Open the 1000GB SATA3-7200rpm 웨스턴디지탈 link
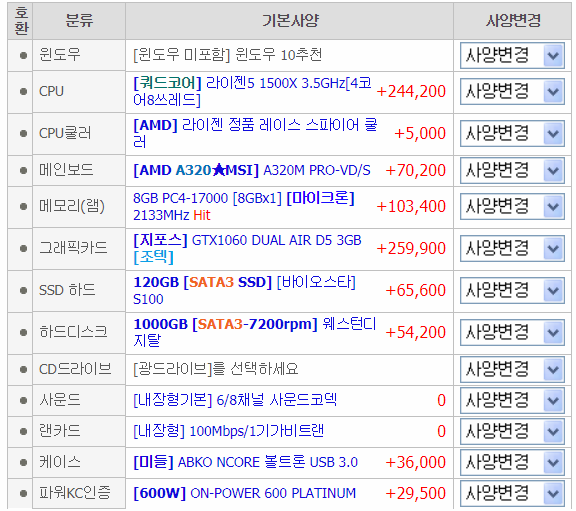 [x=255, y=332]
